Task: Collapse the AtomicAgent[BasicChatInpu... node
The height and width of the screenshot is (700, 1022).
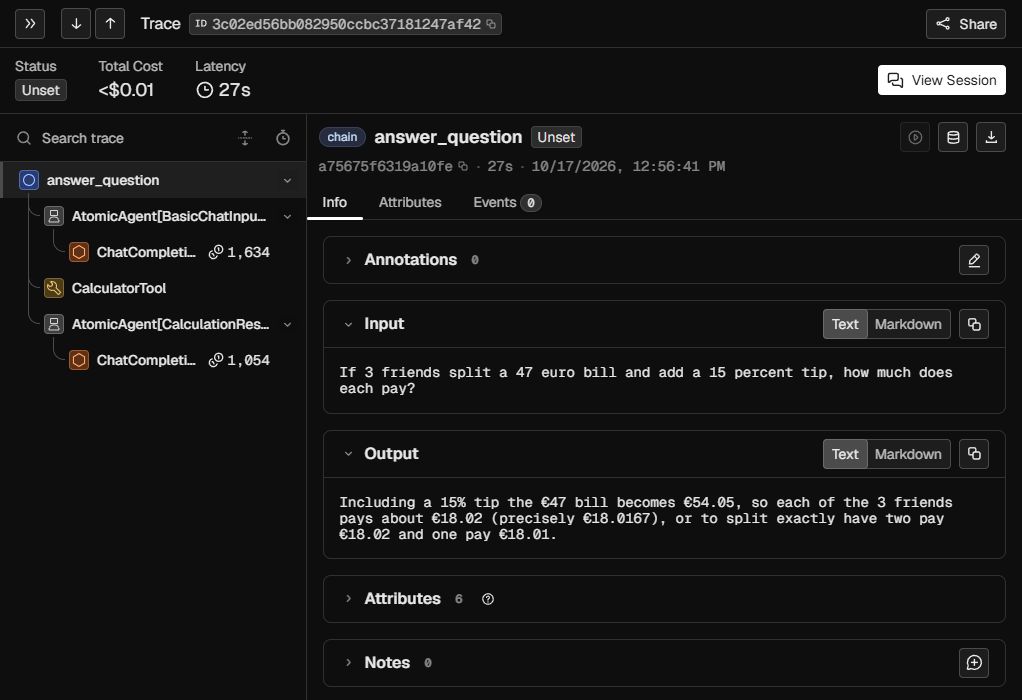Action: click(x=287, y=216)
